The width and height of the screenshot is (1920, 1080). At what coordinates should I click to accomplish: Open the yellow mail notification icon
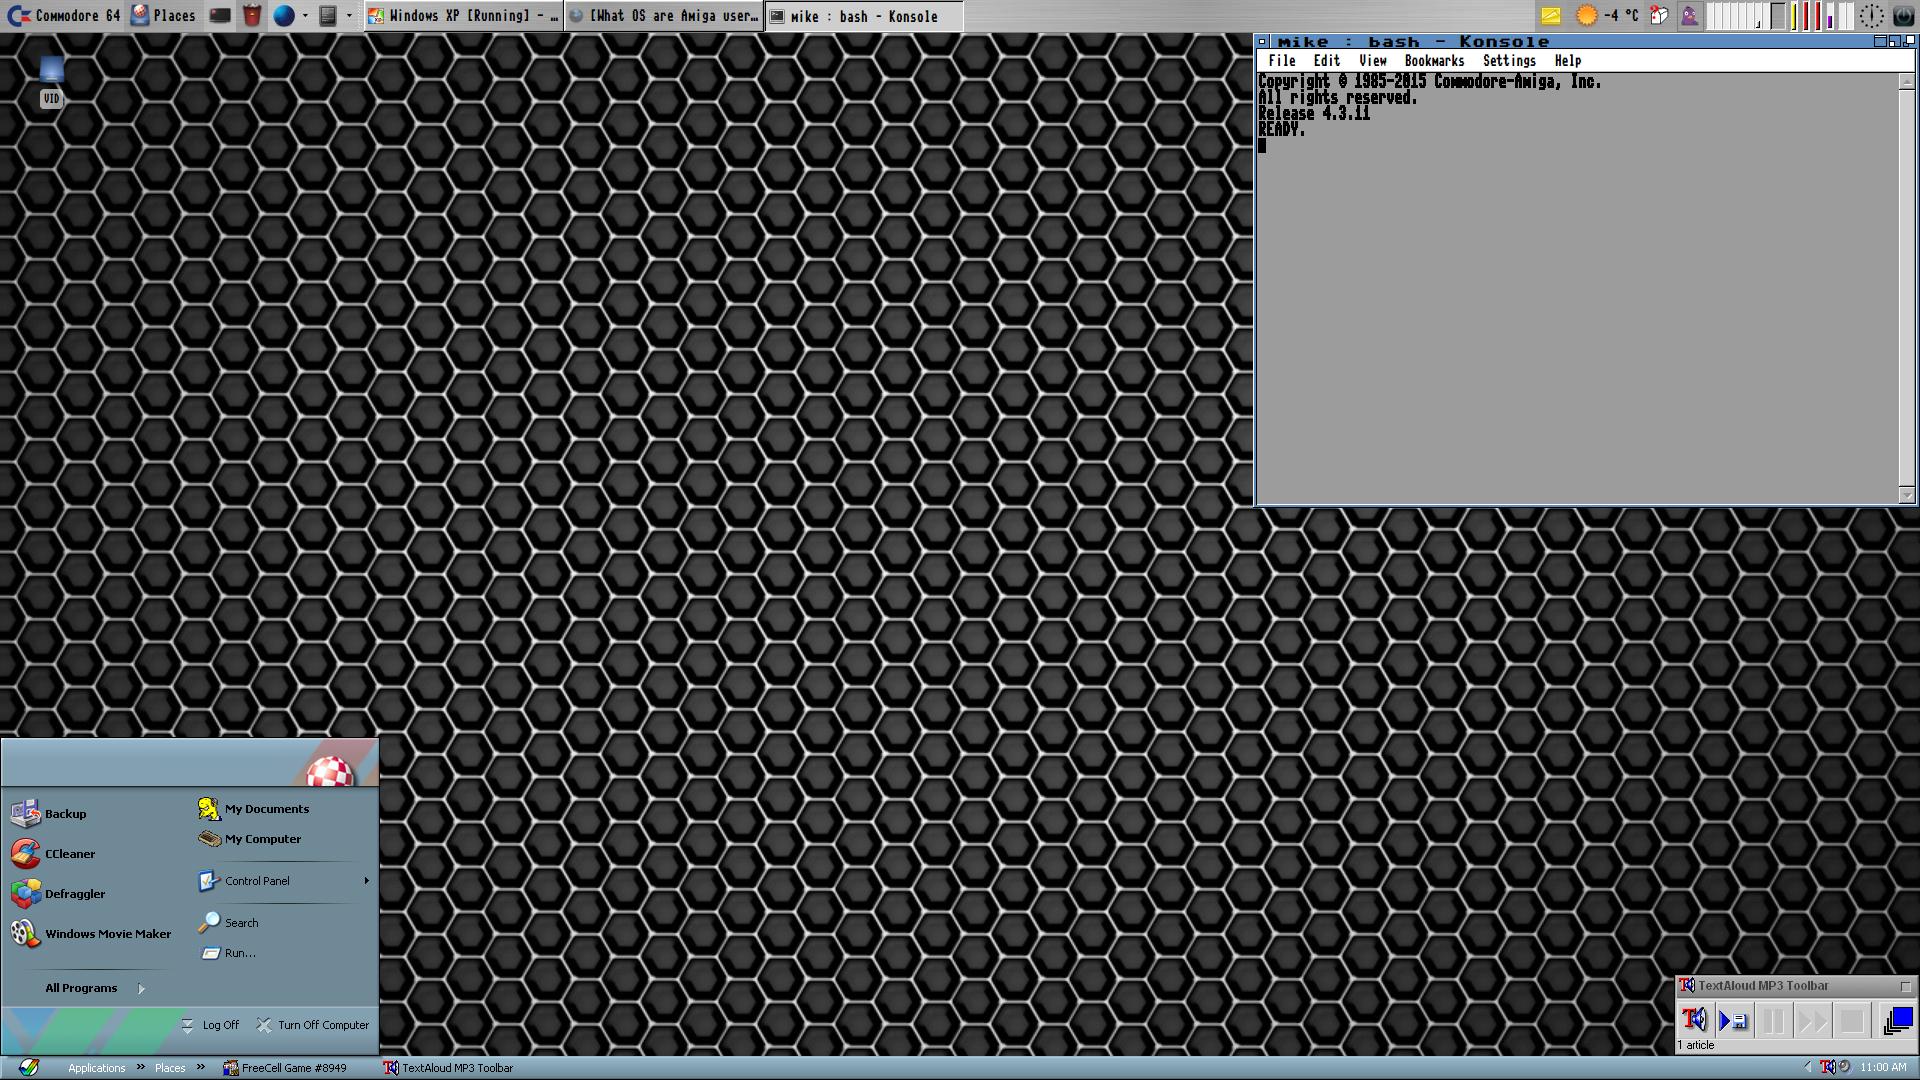coord(1551,16)
